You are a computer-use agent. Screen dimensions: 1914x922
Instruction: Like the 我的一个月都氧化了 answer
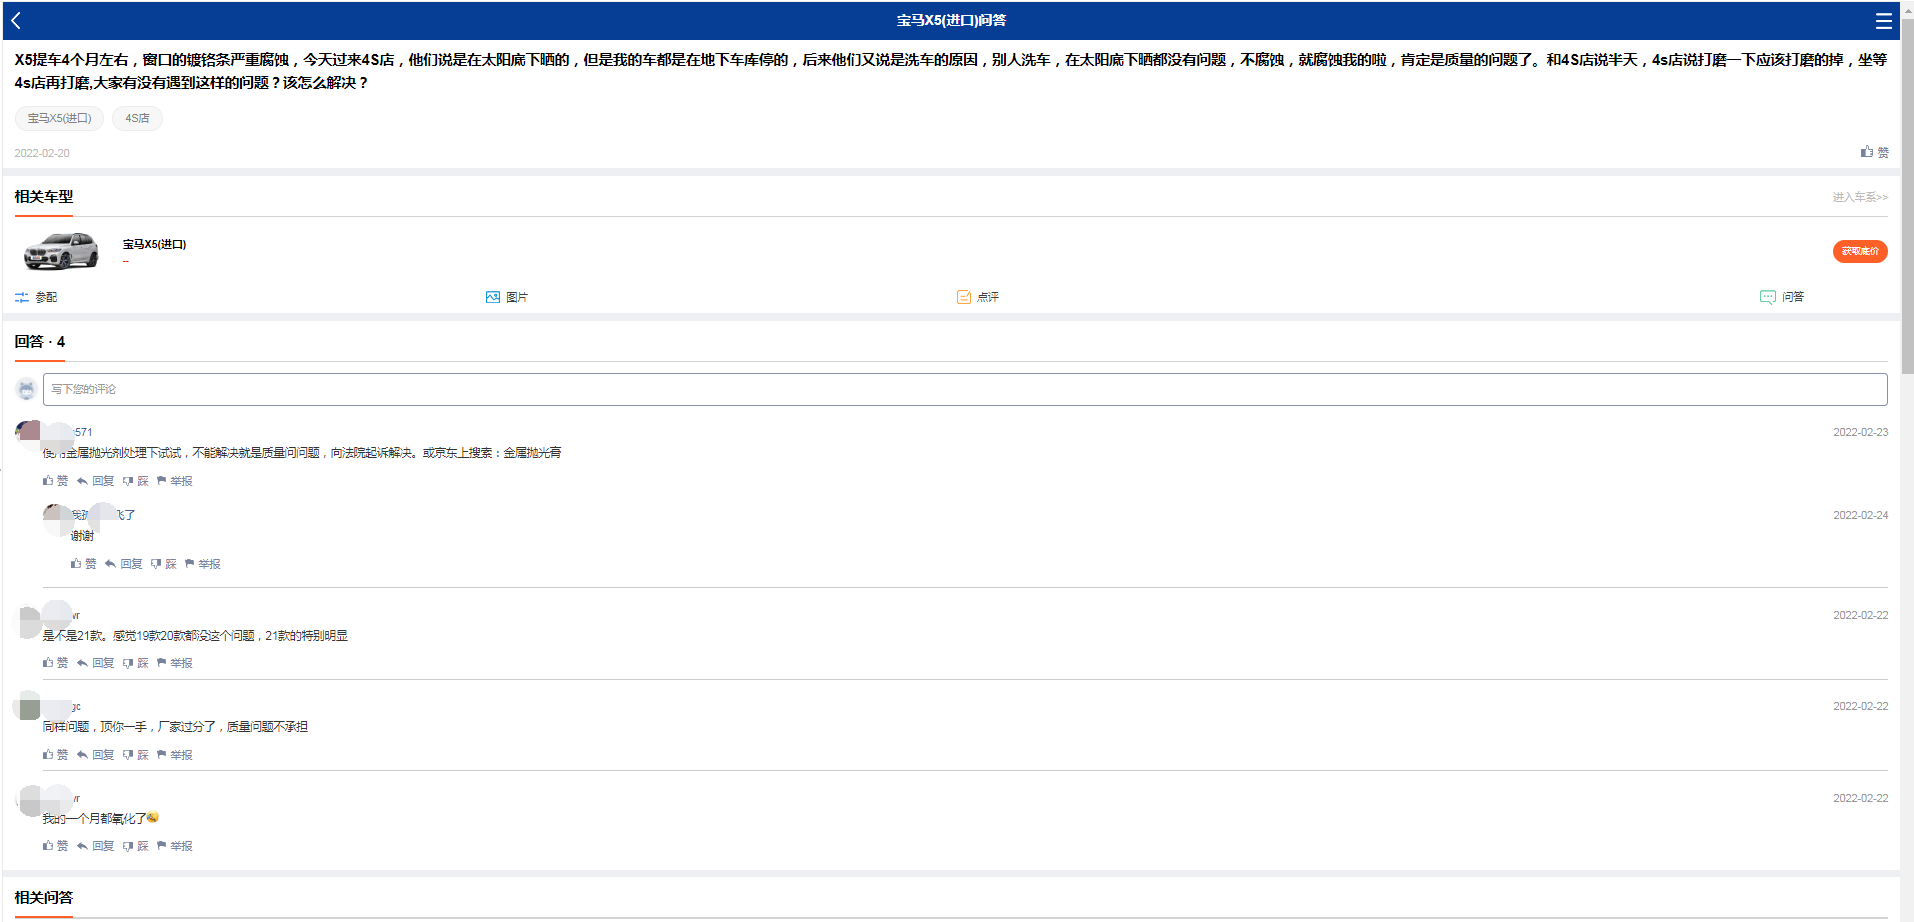click(x=56, y=846)
